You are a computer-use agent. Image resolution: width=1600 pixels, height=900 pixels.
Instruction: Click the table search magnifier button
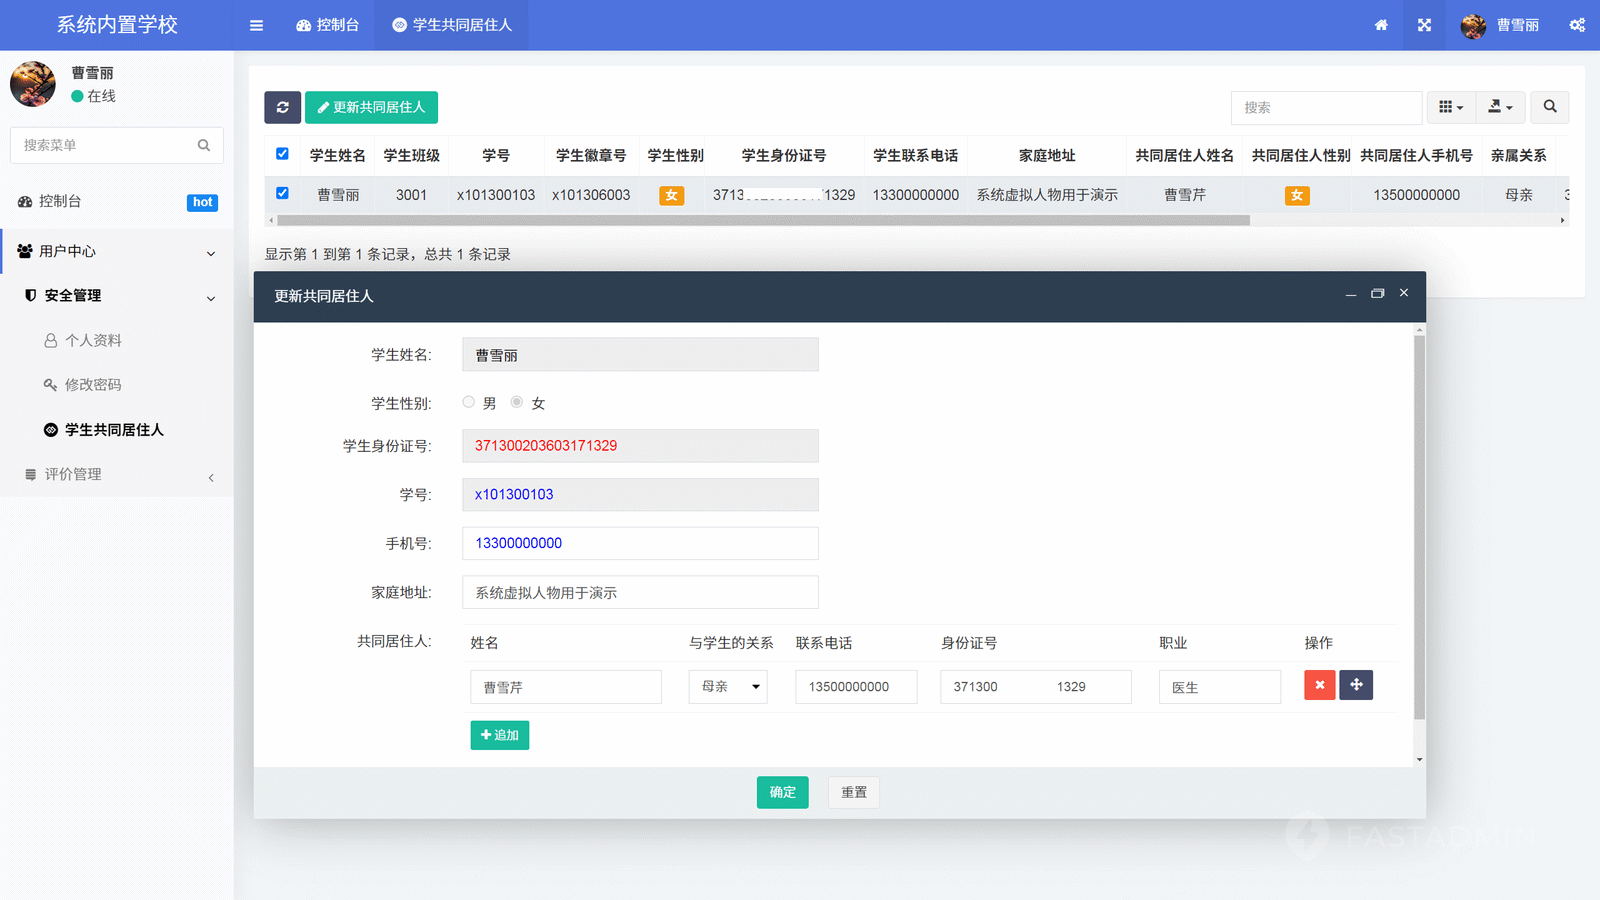pos(1549,107)
